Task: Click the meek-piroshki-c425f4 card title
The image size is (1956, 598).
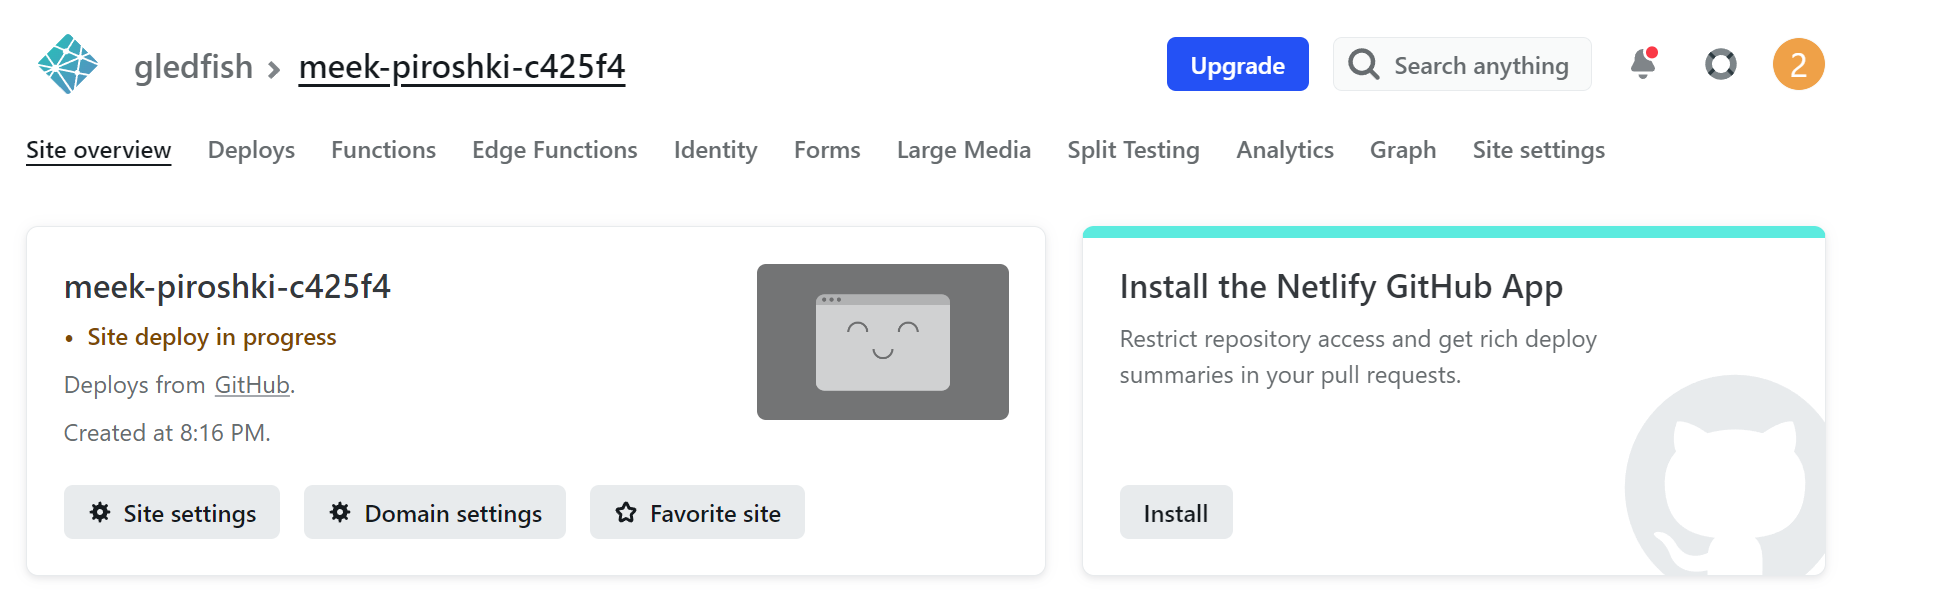Action: pyautogui.click(x=227, y=287)
